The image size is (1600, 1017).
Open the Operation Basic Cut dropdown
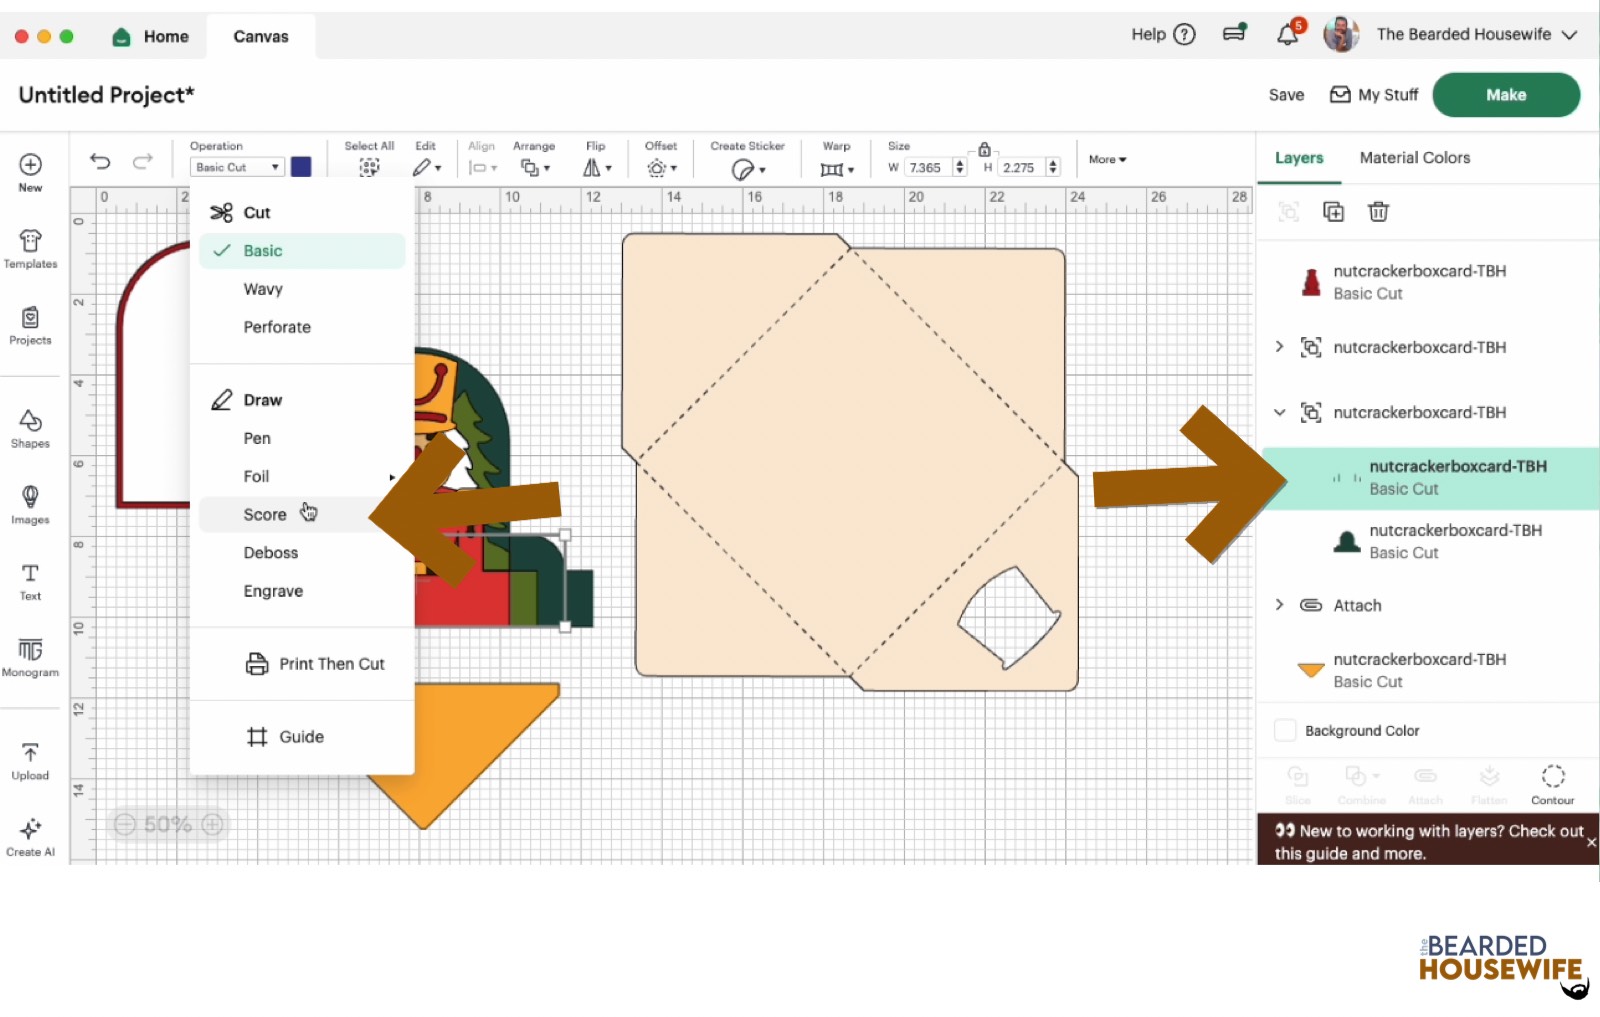point(237,167)
